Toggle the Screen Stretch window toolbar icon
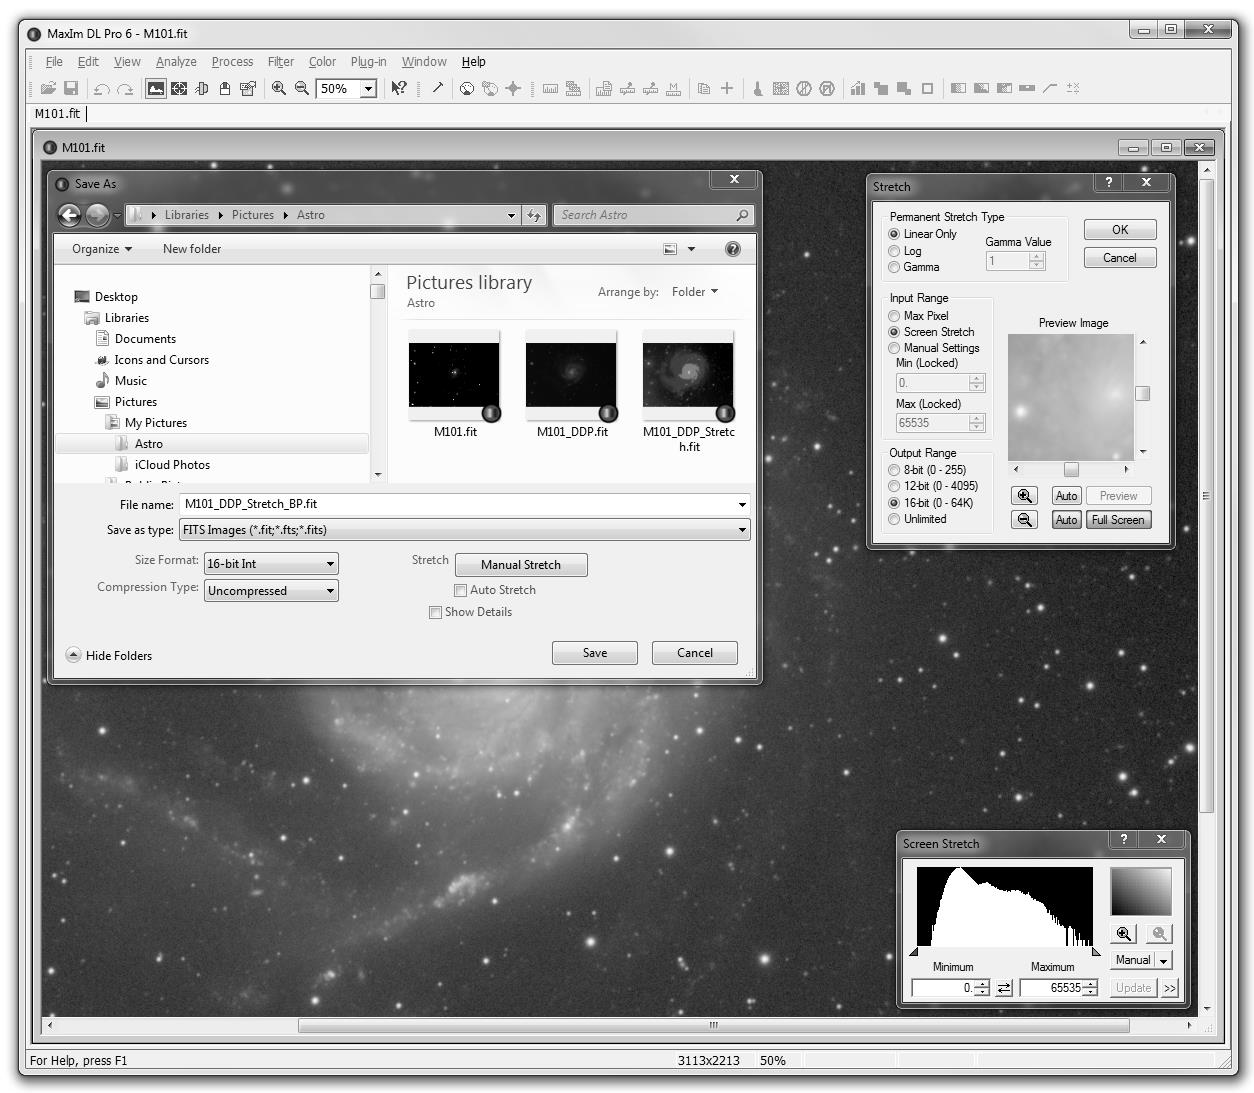The image size is (1254, 1093). pyautogui.click(x=156, y=88)
